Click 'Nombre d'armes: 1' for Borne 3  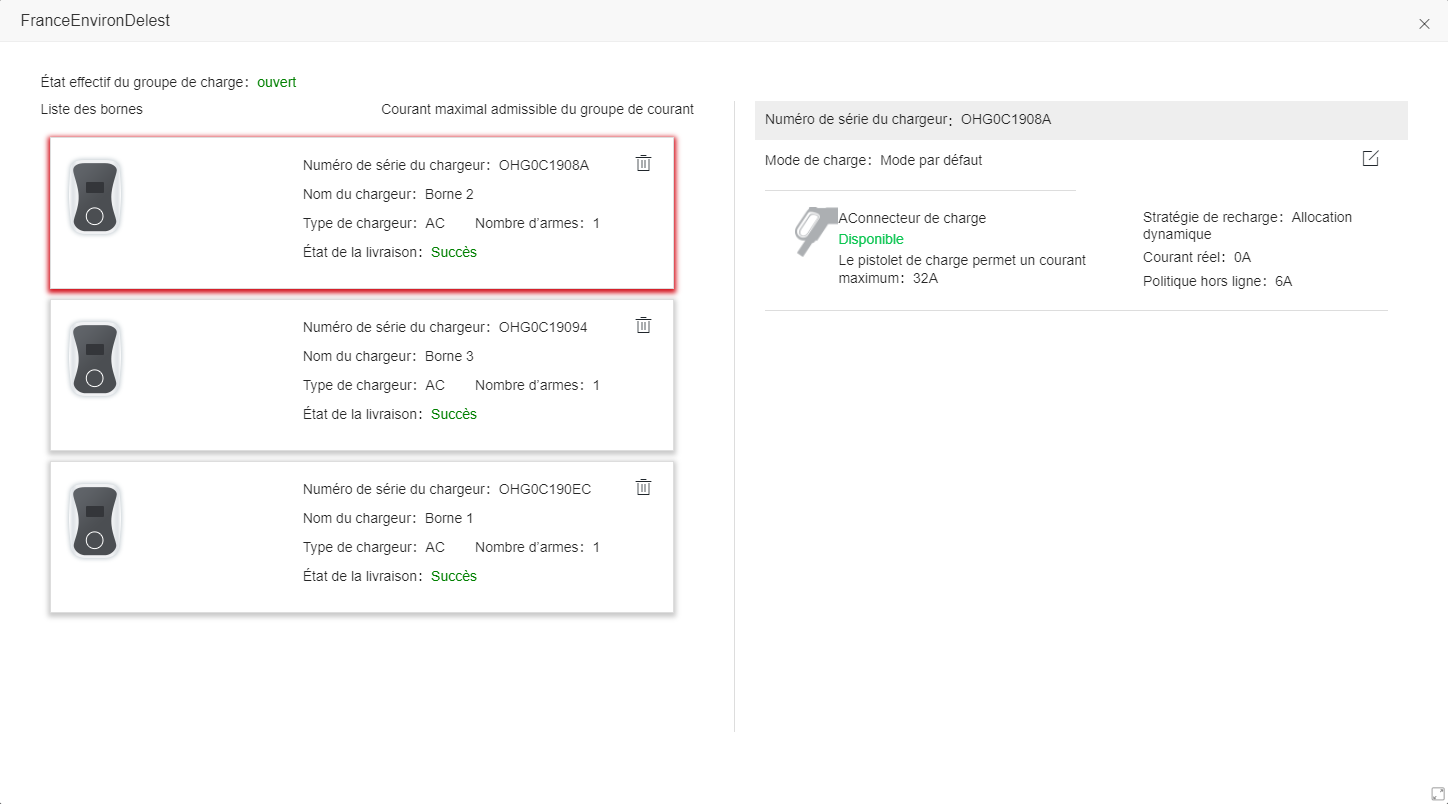537,385
